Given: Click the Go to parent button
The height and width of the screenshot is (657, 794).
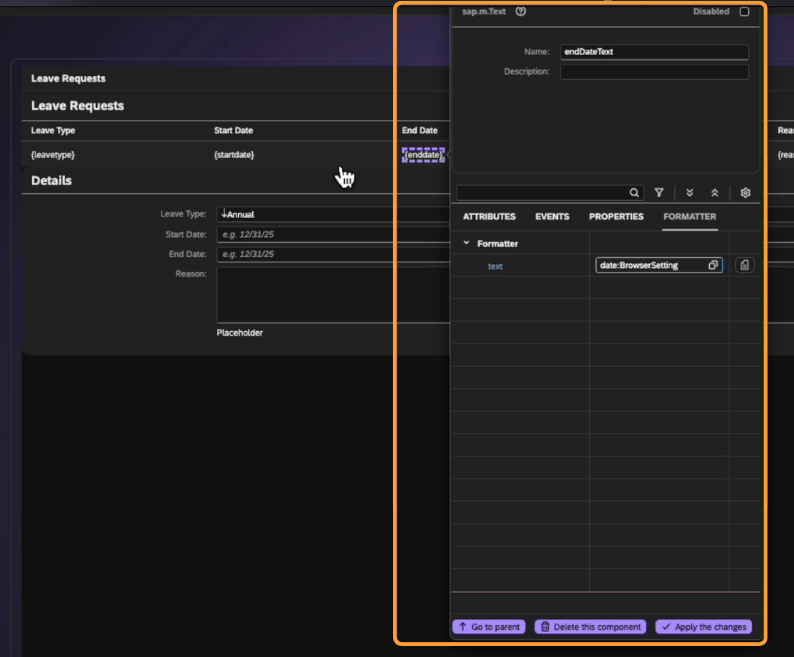Looking at the screenshot, I should tap(489, 627).
